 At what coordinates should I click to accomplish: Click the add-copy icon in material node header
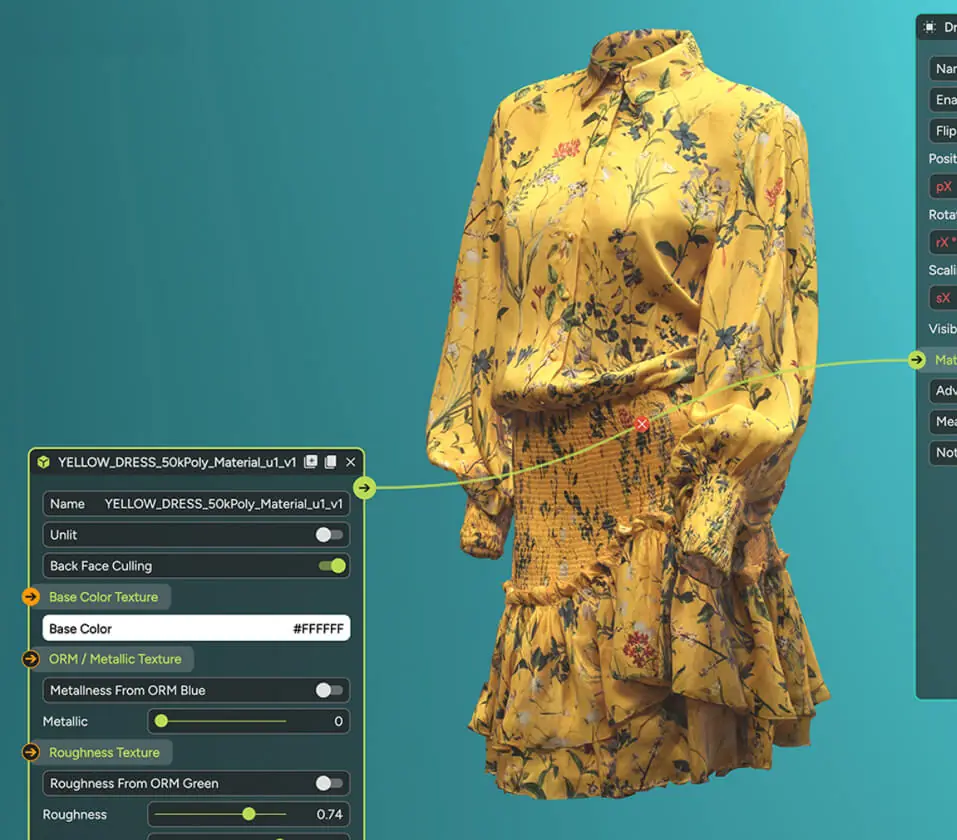point(311,462)
